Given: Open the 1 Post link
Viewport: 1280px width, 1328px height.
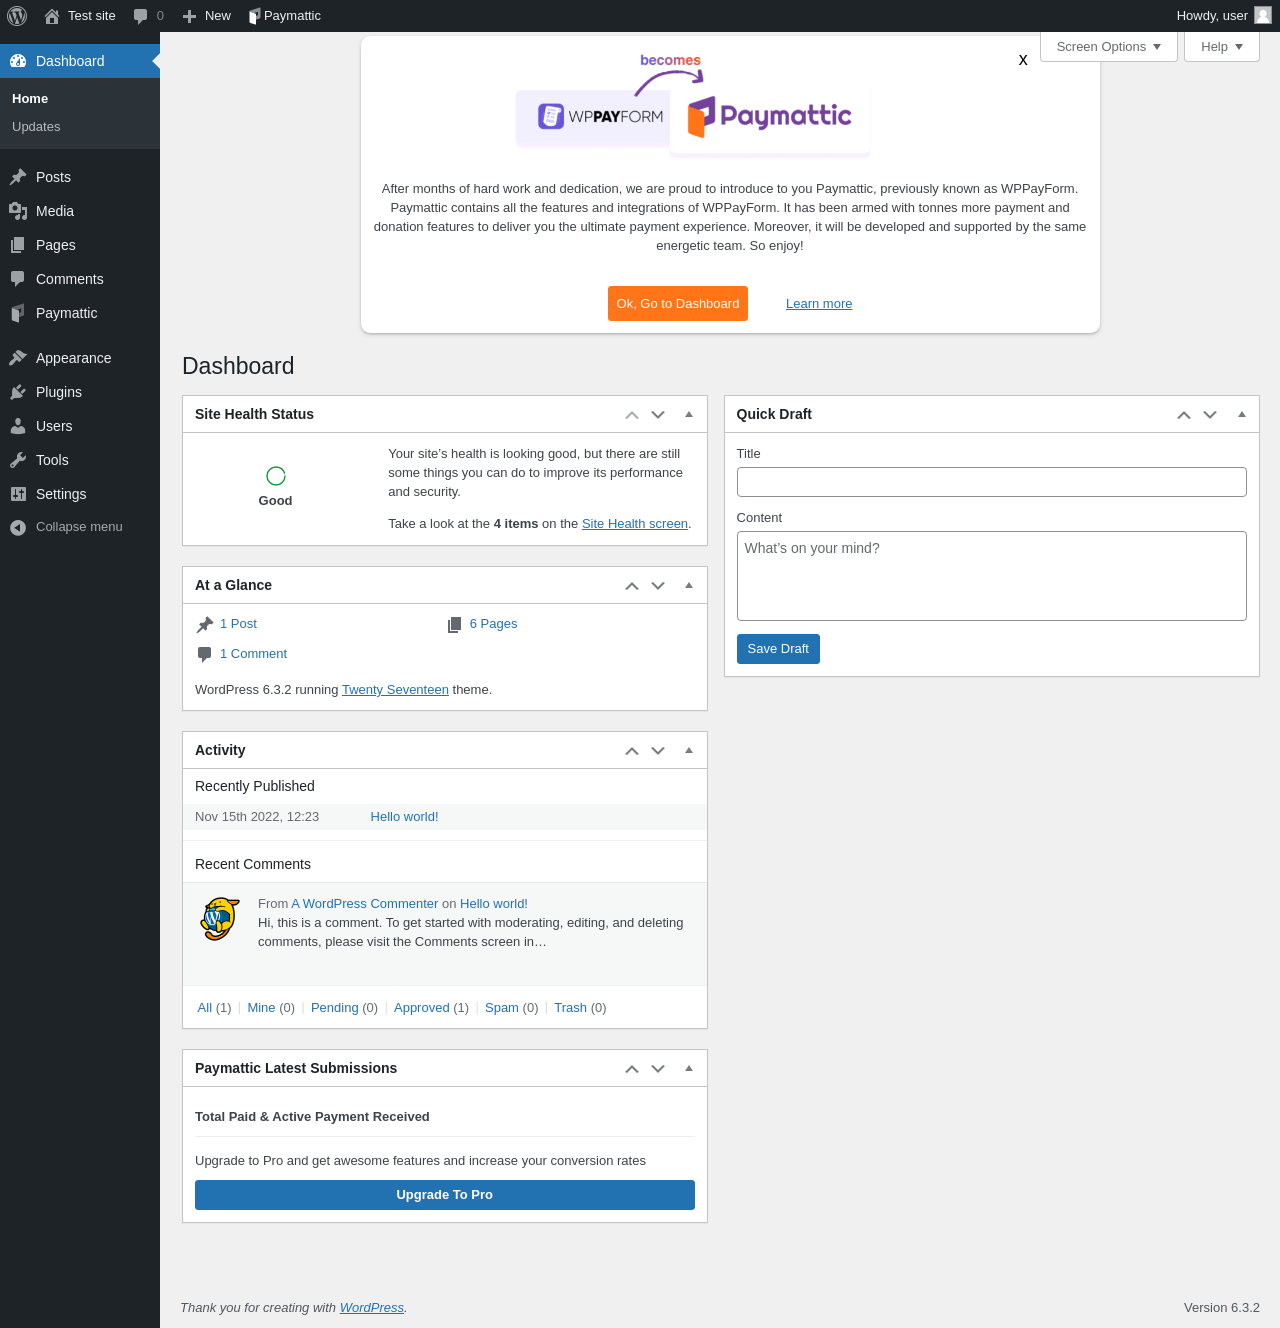Looking at the screenshot, I should click(238, 624).
